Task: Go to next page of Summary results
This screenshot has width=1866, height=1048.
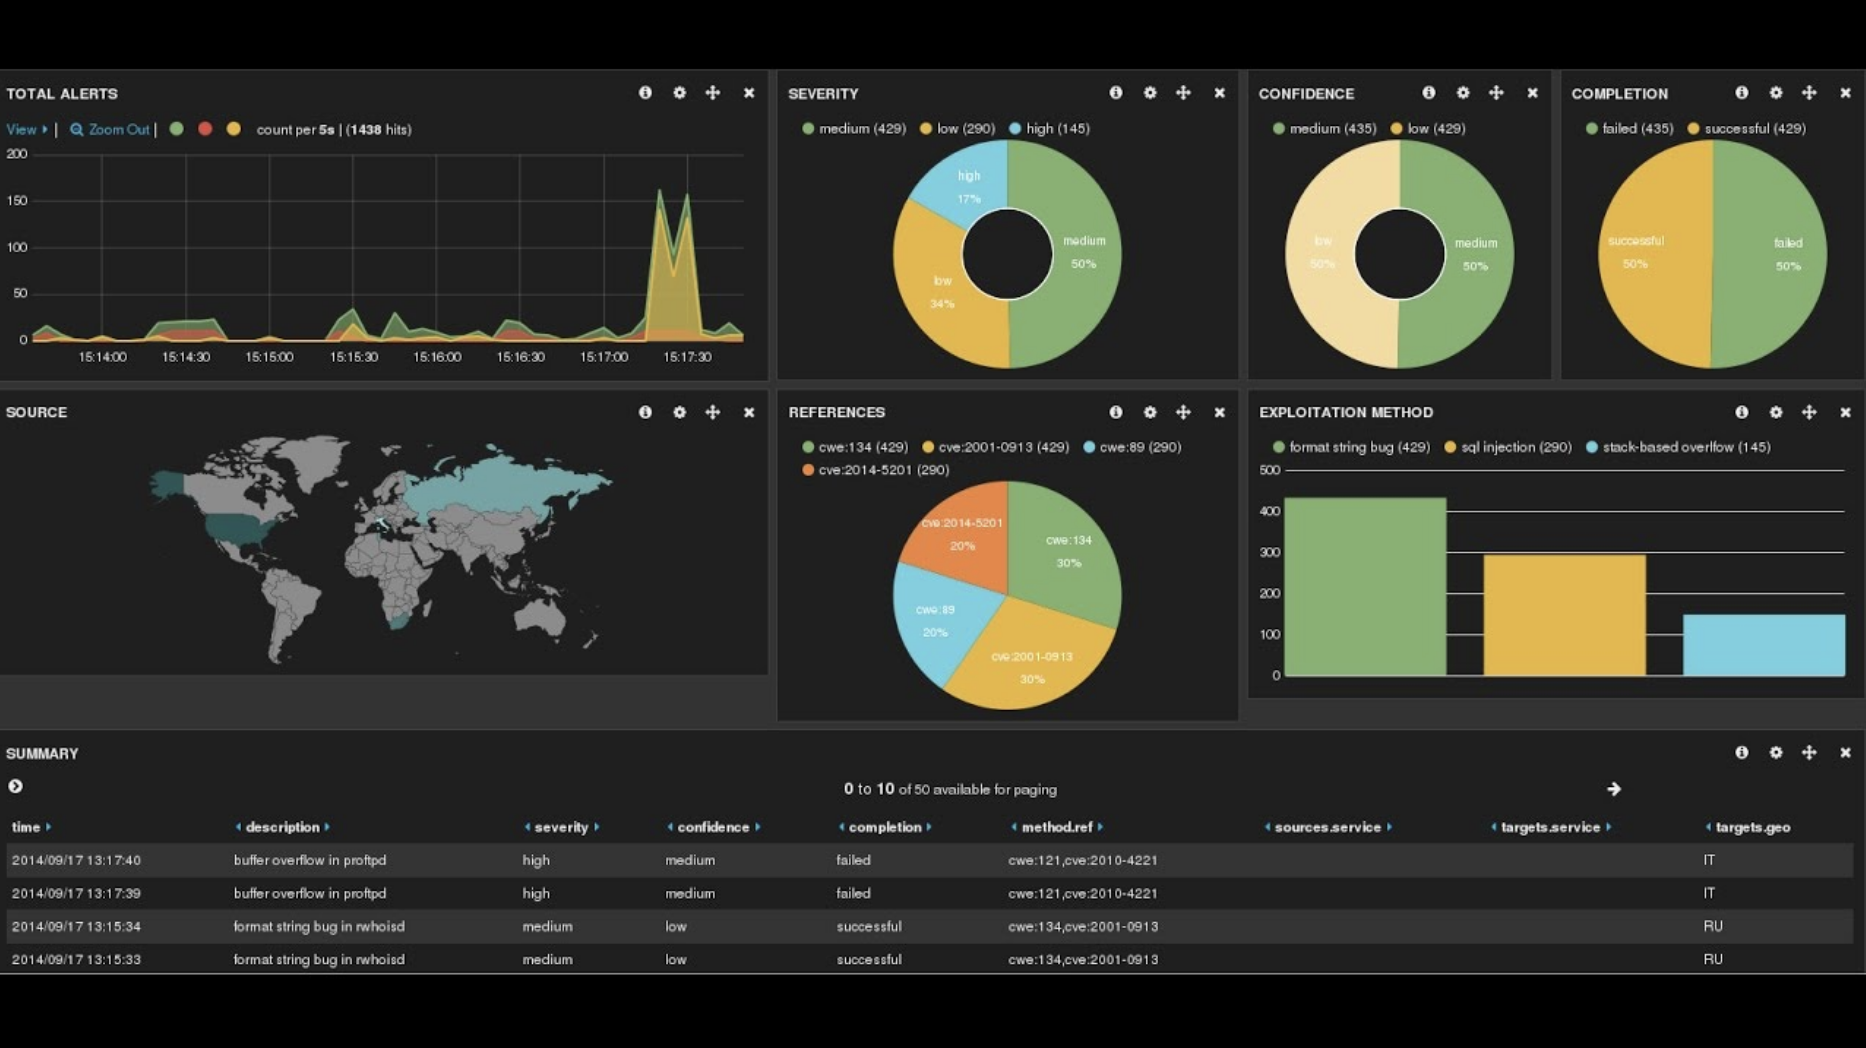Action: pyautogui.click(x=1614, y=788)
